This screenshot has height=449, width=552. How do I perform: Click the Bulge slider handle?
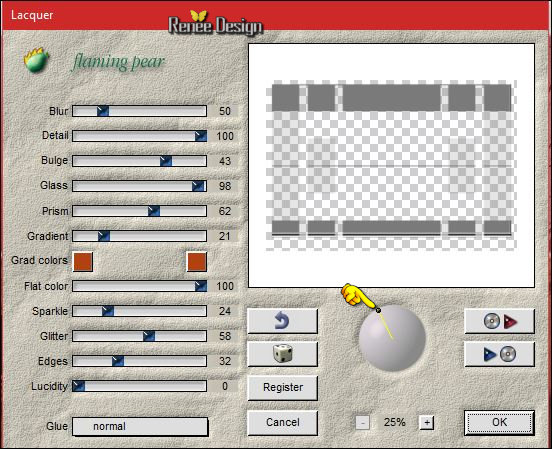(166, 161)
